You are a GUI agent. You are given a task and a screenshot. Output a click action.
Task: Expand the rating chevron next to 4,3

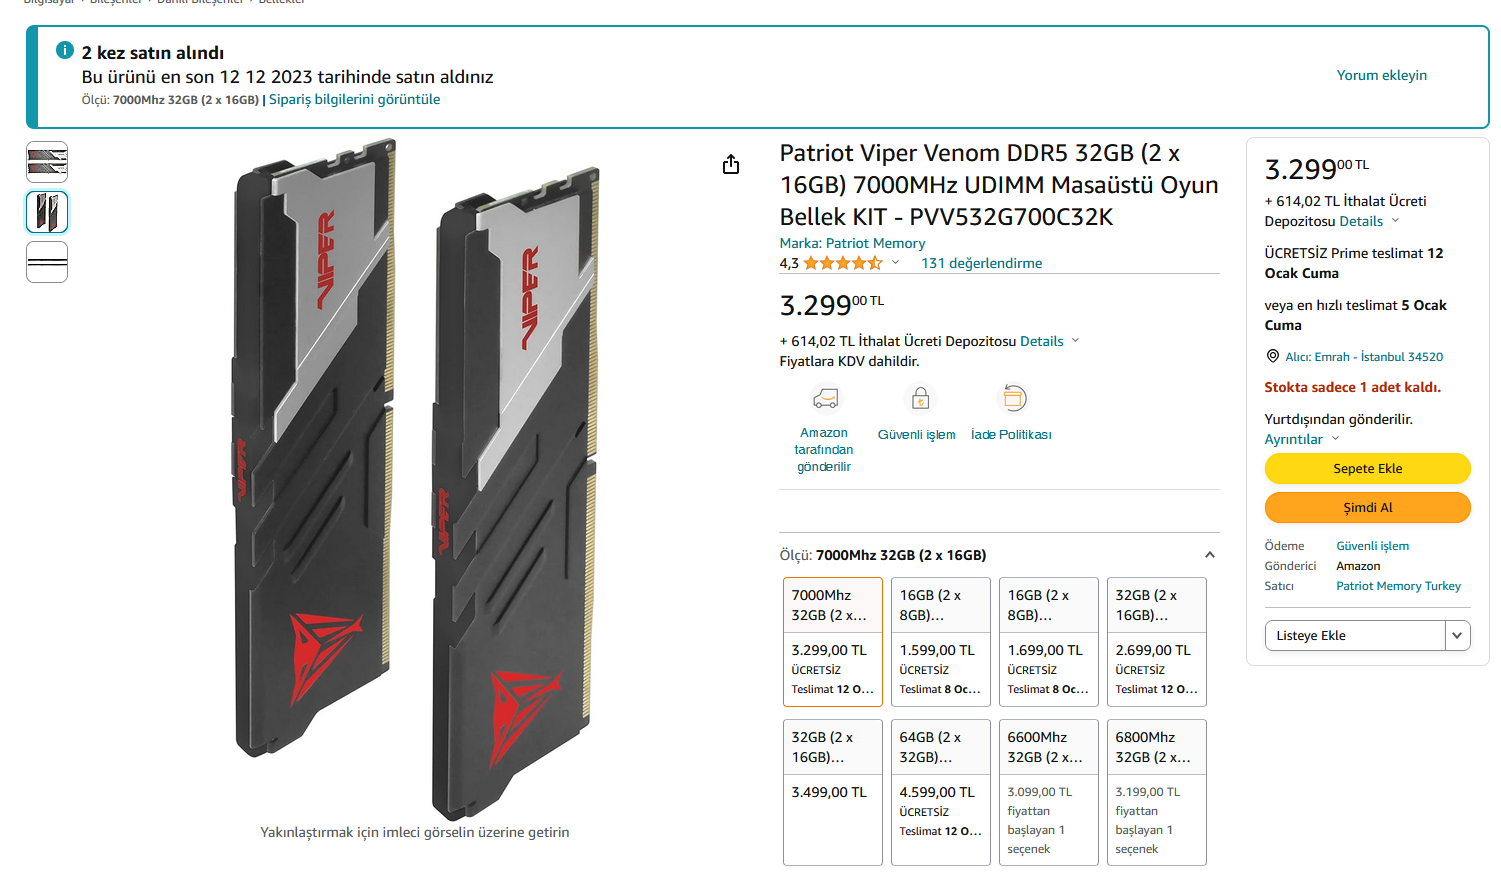(x=895, y=263)
